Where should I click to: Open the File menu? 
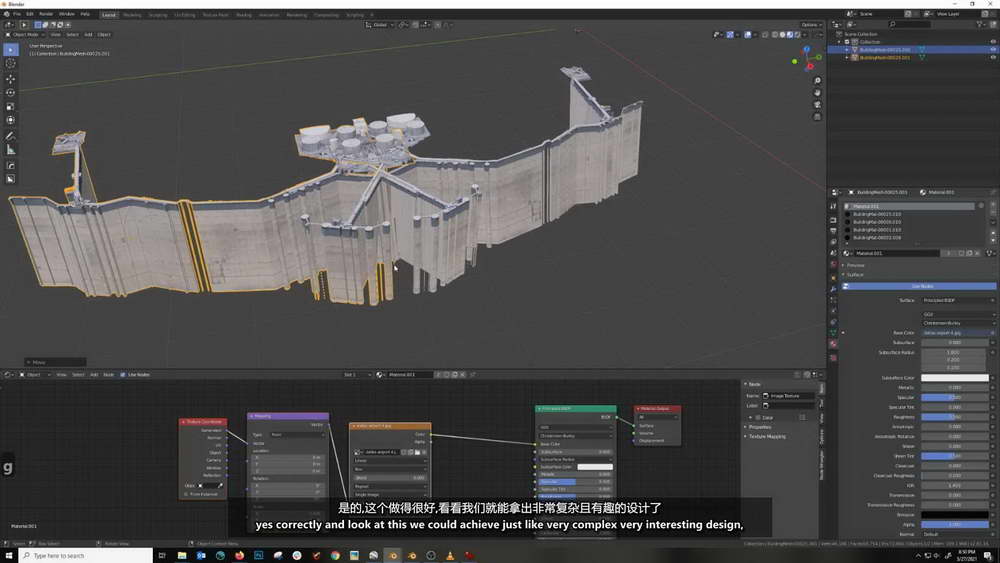17,14
